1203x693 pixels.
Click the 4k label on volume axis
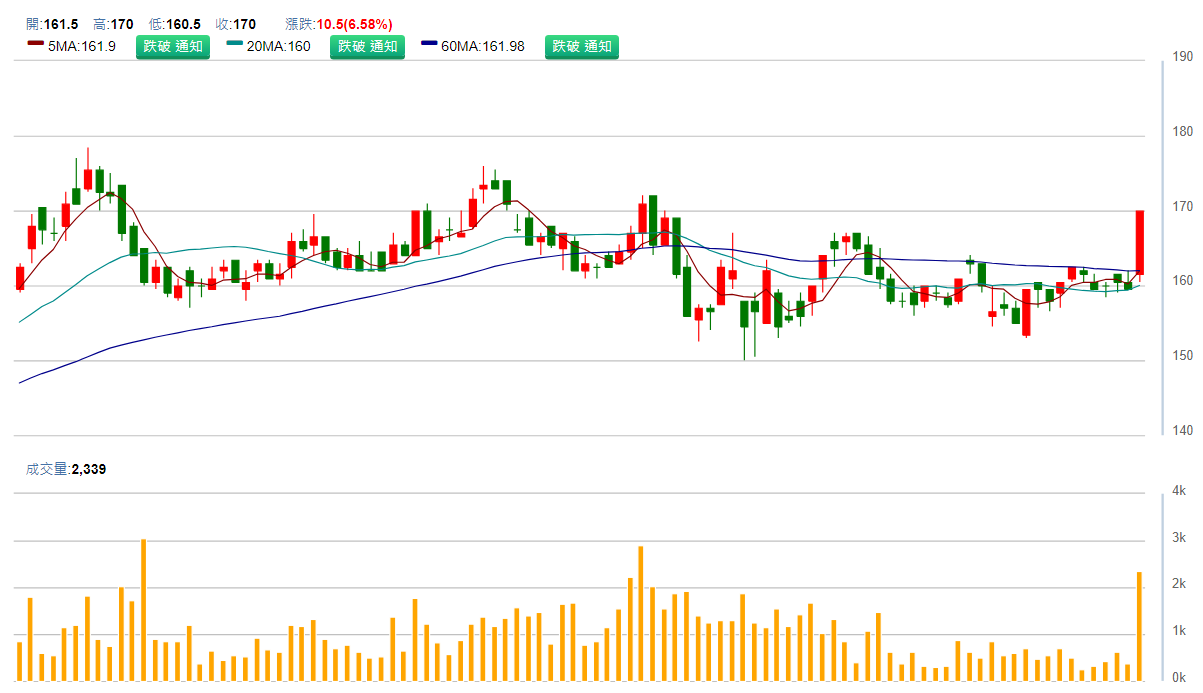pyautogui.click(x=1179, y=491)
